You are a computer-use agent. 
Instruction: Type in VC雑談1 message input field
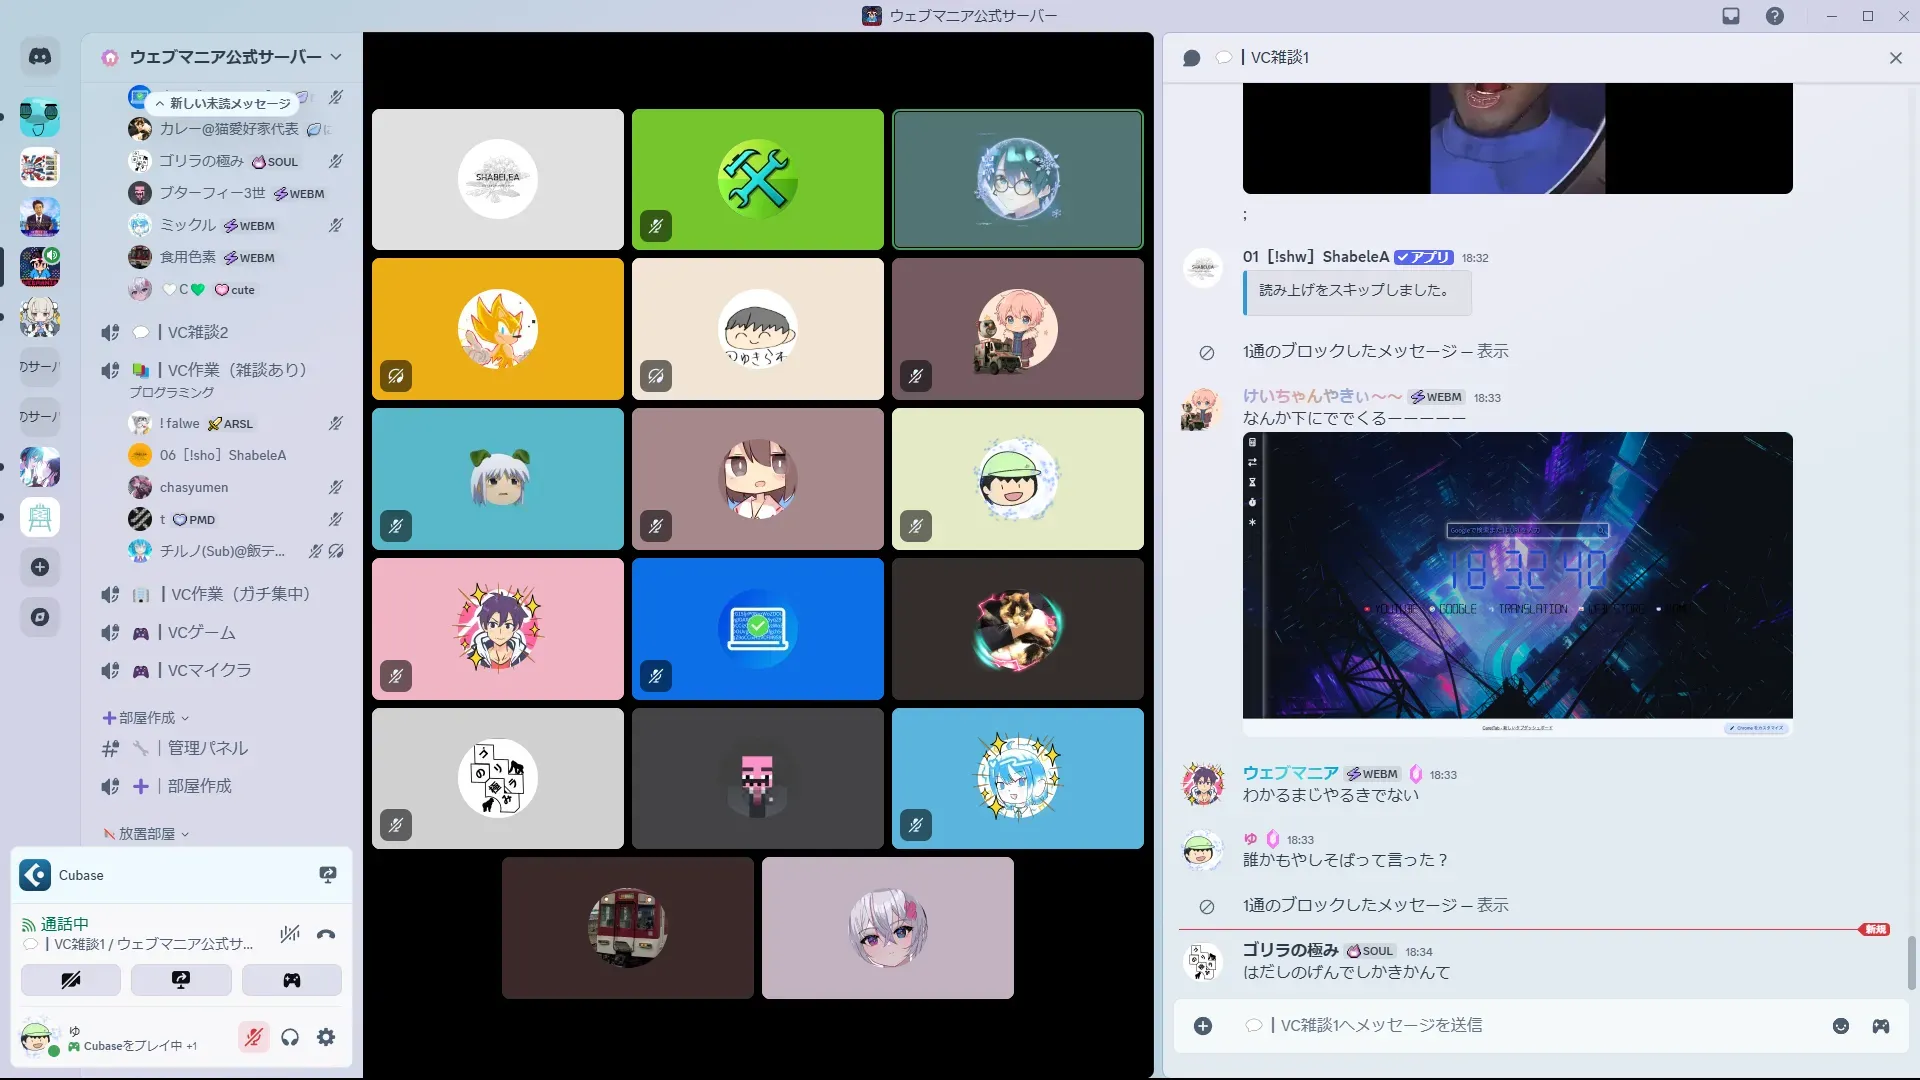click(x=1500, y=1026)
